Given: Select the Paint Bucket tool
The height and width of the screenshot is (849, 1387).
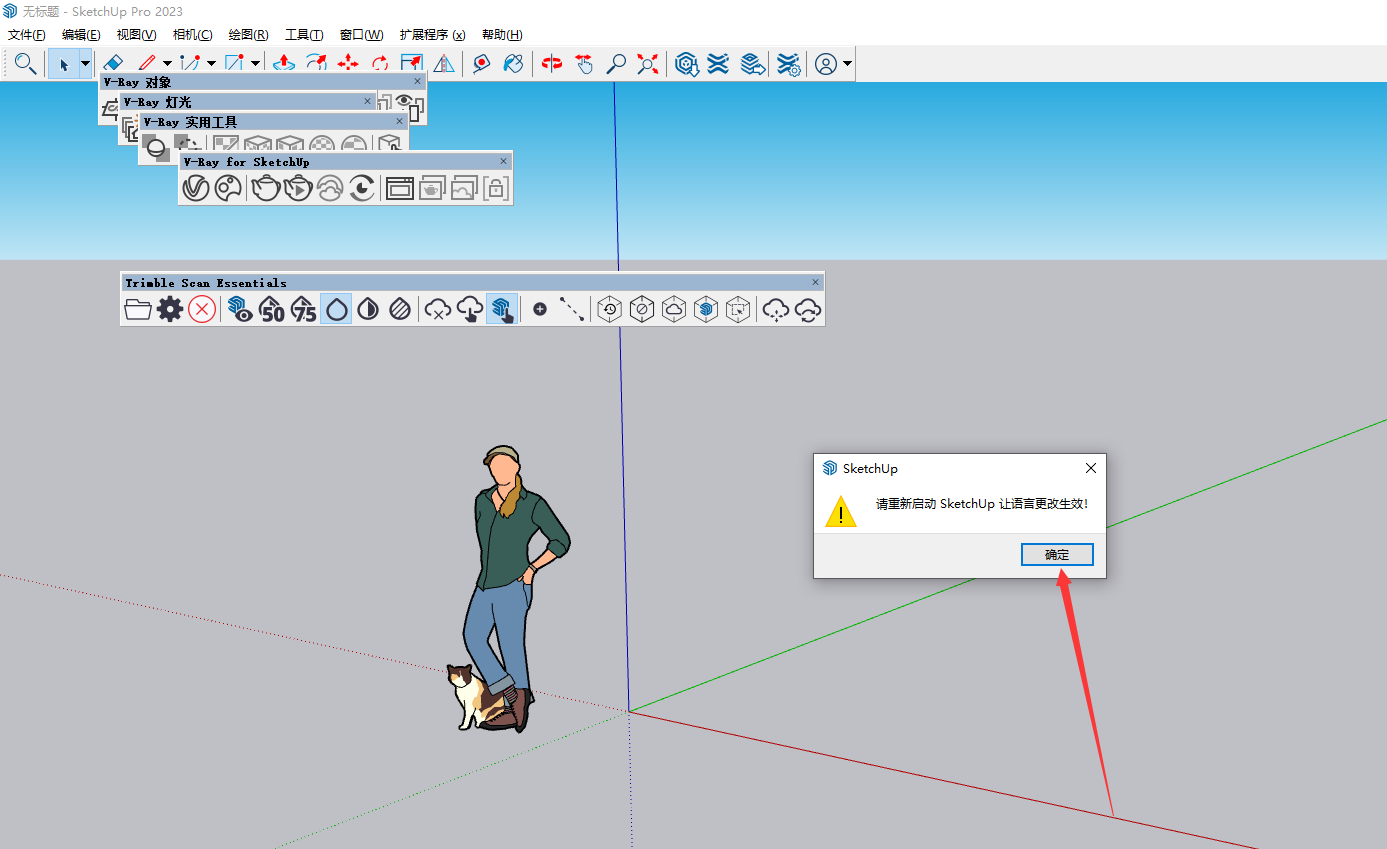Looking at the screenshot, I should pyautogui.click(x=513, y=63).
